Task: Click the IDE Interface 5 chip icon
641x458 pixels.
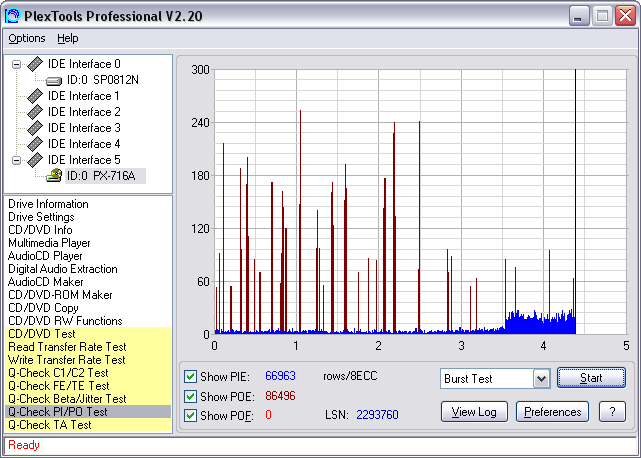Action: click(35, 160)
